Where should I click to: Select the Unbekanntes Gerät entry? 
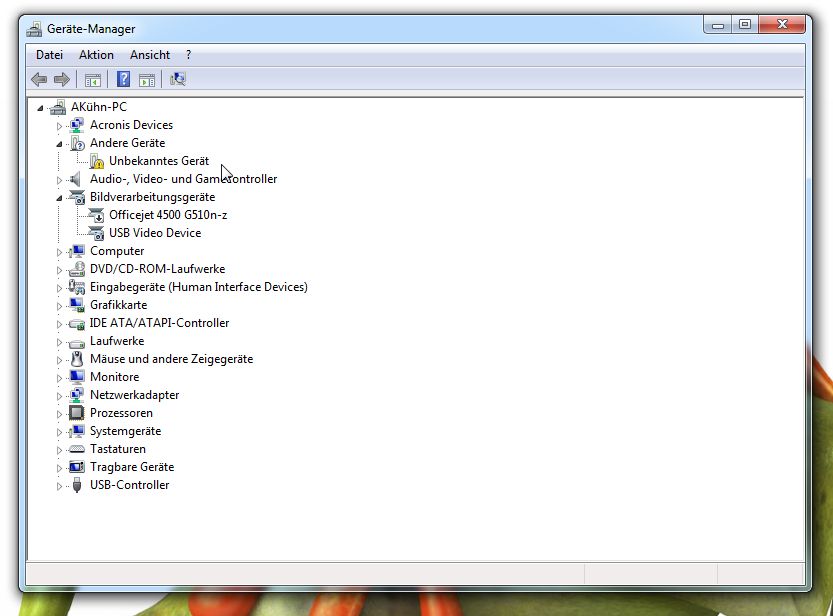pos(159,161)
